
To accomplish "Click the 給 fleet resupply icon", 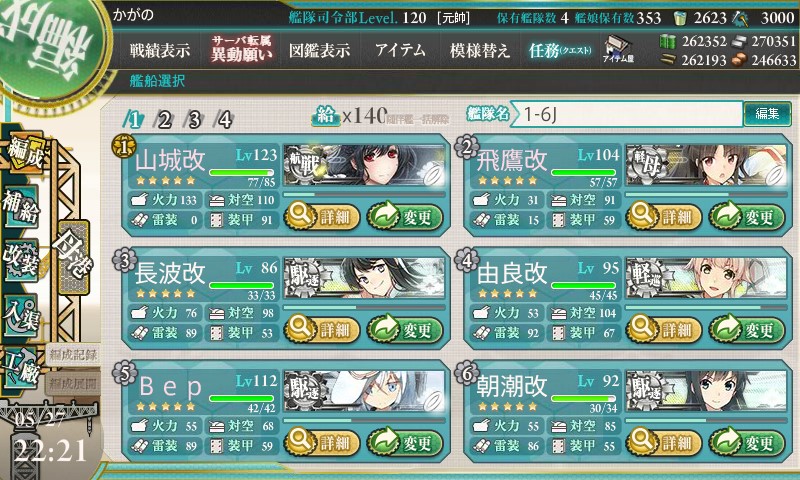I will [326, 116].
